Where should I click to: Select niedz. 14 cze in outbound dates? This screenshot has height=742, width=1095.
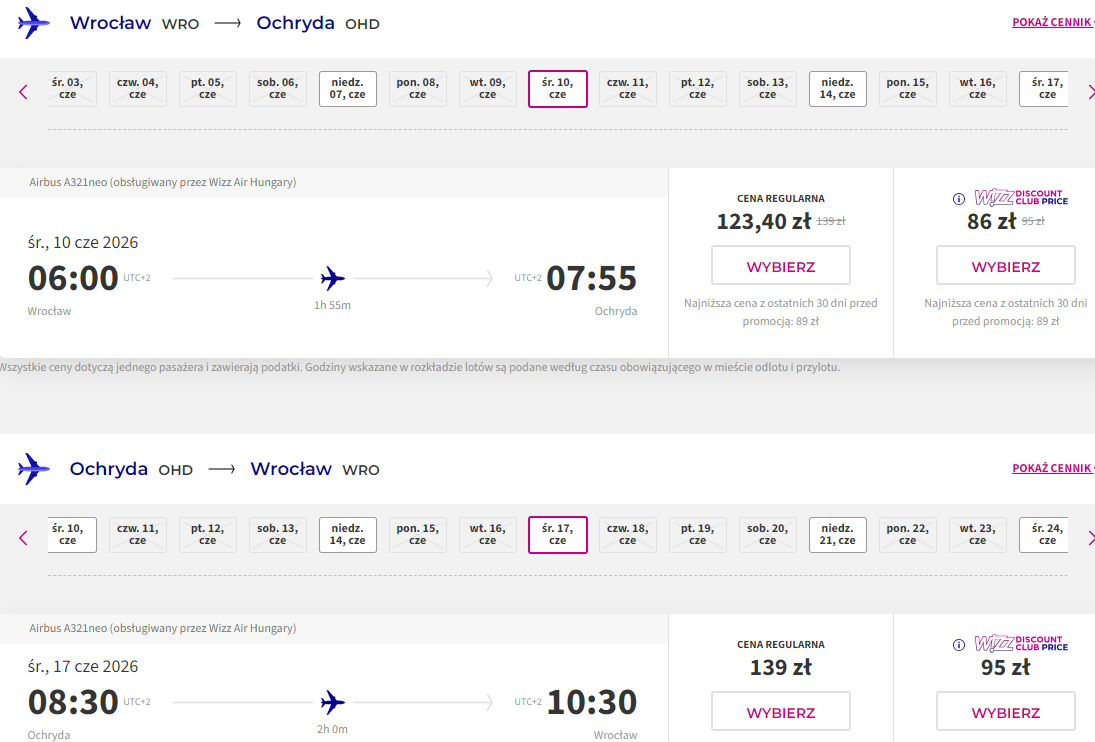tap(837, 89)
